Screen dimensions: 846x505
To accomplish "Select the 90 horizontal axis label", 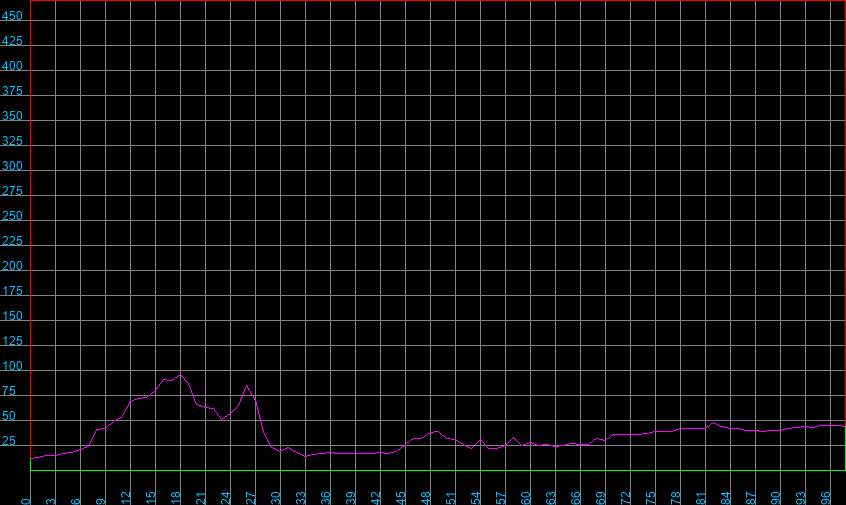I will pos(776,498).
